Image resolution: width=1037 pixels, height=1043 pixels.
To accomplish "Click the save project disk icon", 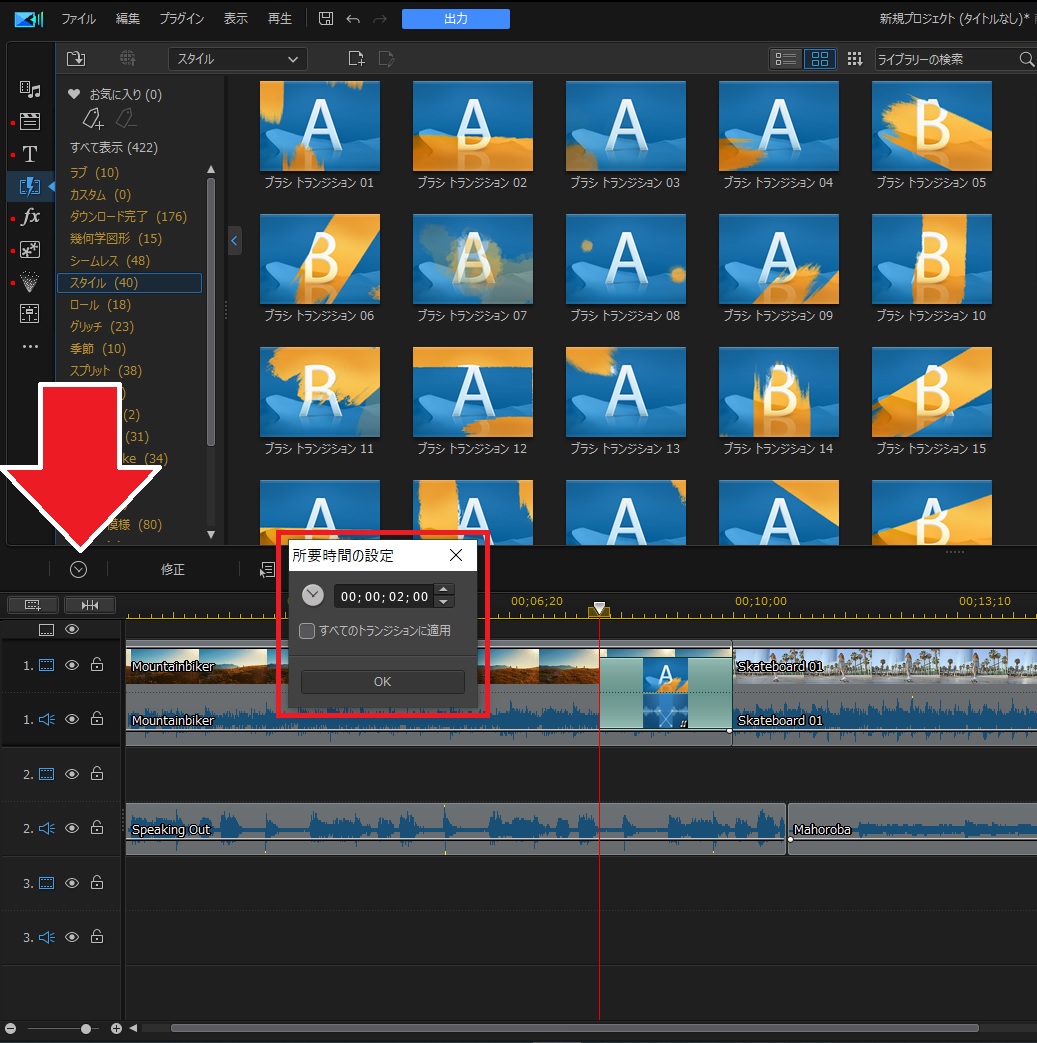I will pyautogui.click(x=326, y=19).
